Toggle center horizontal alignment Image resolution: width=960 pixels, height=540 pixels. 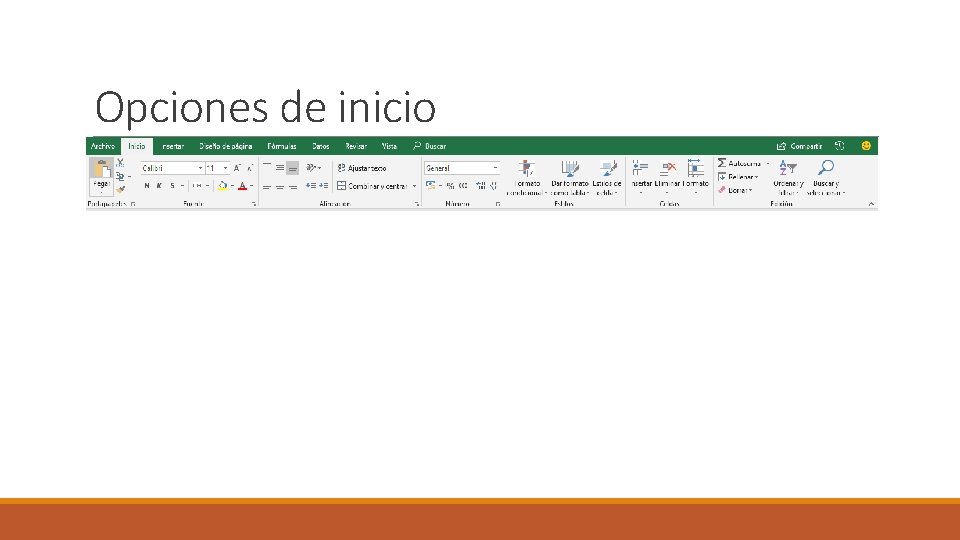[x=280, y=186]
